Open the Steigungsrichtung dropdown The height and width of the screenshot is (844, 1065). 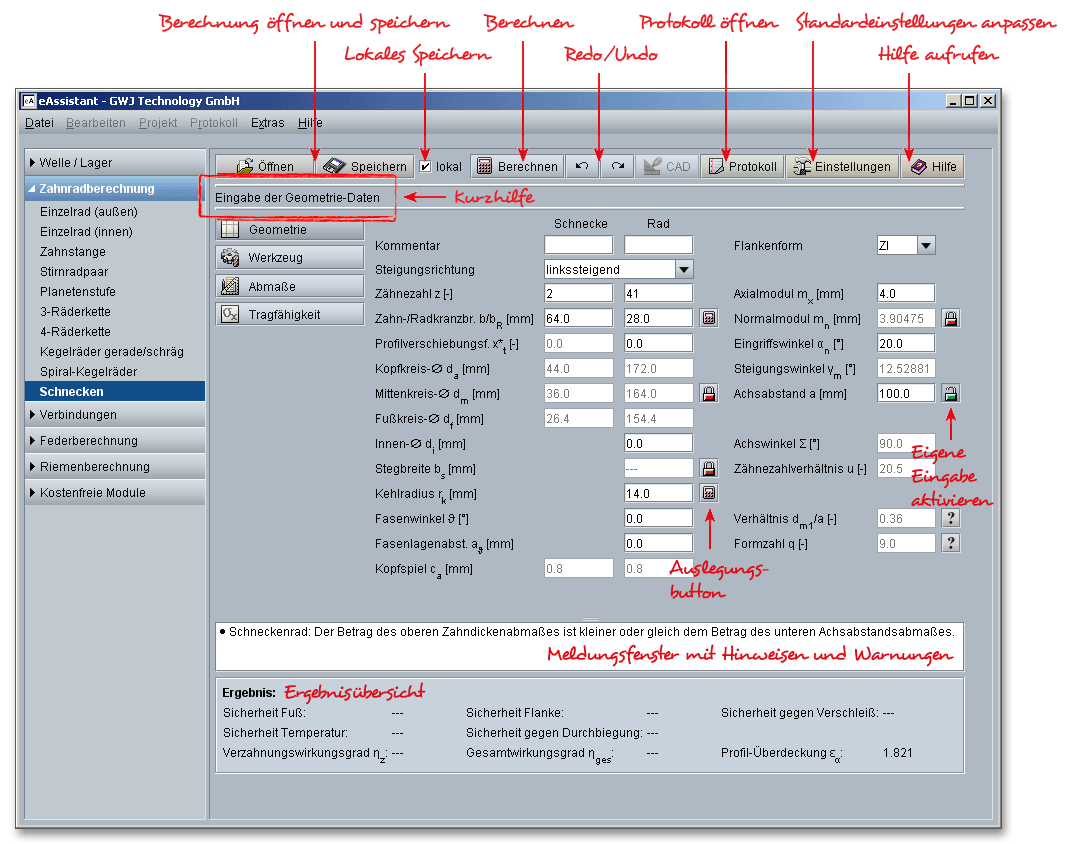coord(683,269)
